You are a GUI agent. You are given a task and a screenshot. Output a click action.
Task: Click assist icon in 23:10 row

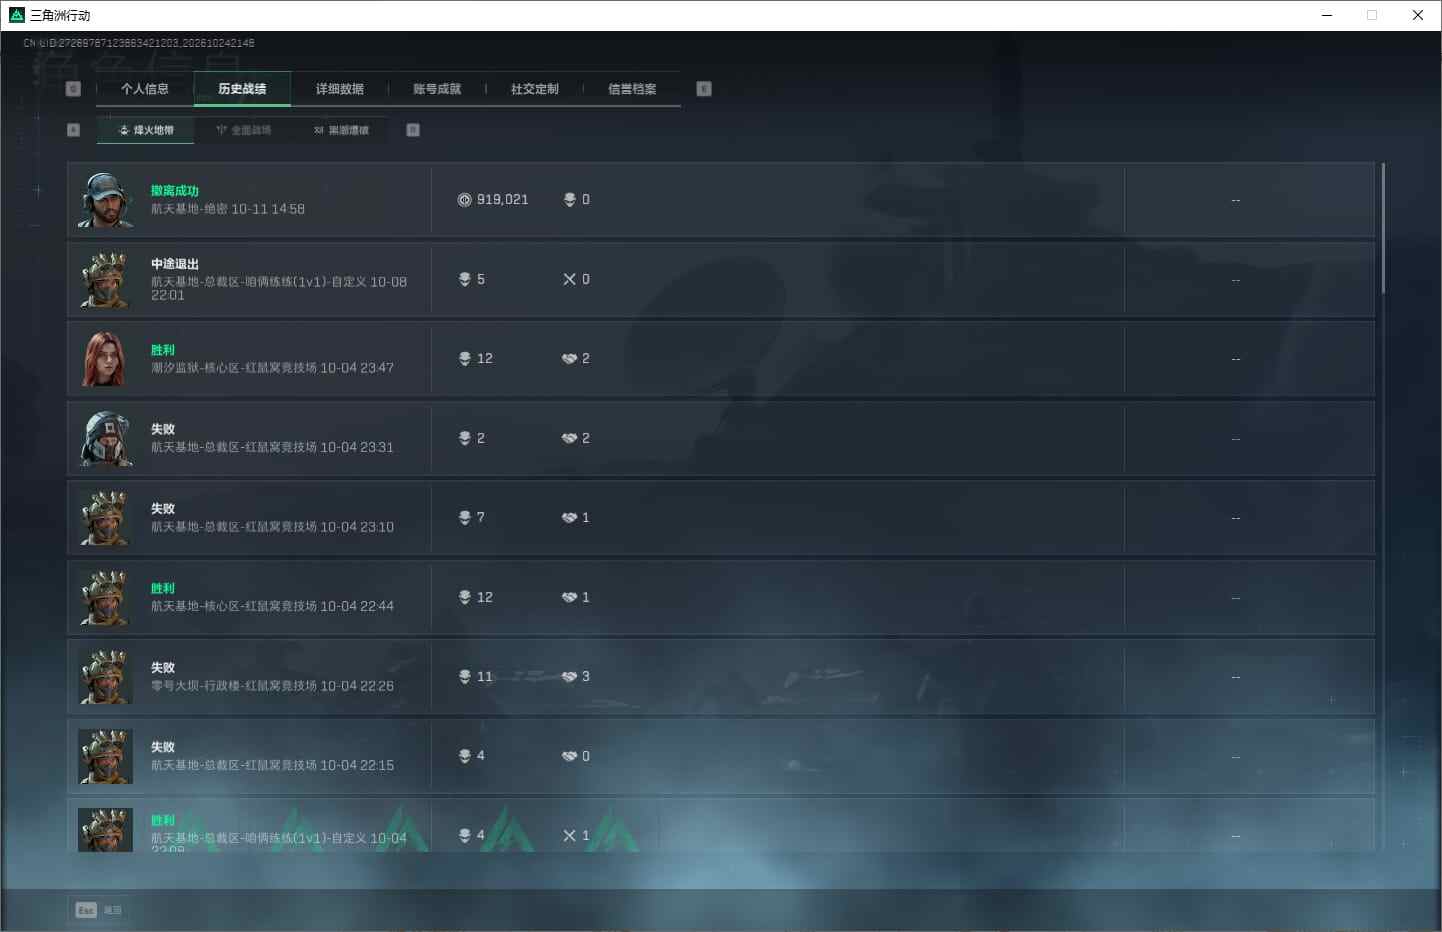(569, 517)
